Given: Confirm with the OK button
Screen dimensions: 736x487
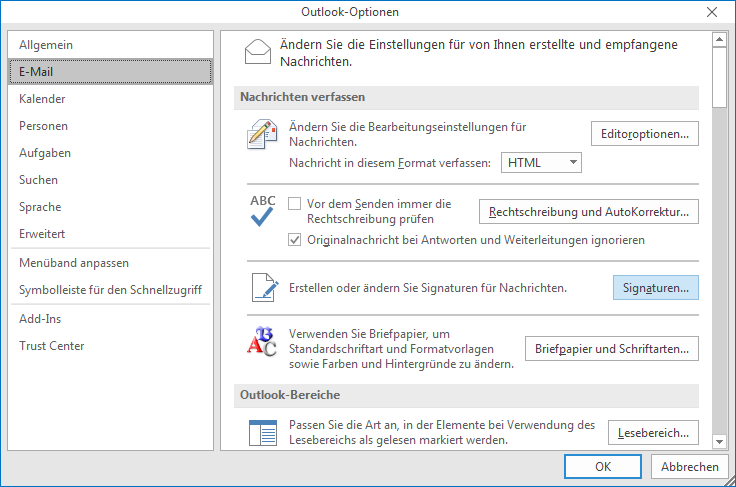Looking at the screenshot, I should click(603, 466).
